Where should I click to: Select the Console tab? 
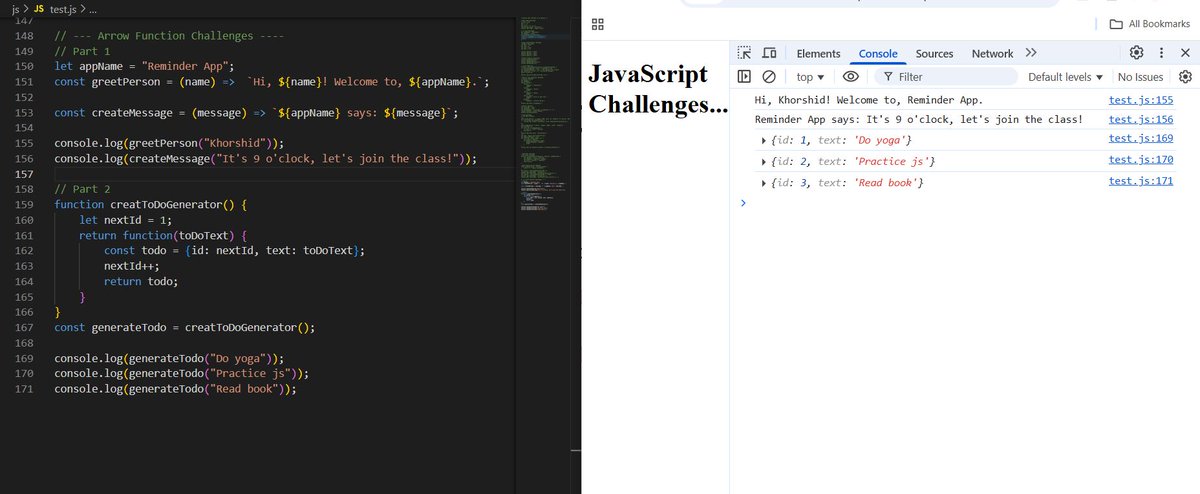coord(878,54)
